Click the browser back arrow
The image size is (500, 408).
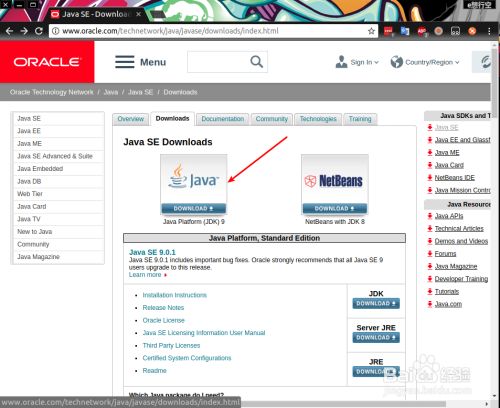[9, 31]
